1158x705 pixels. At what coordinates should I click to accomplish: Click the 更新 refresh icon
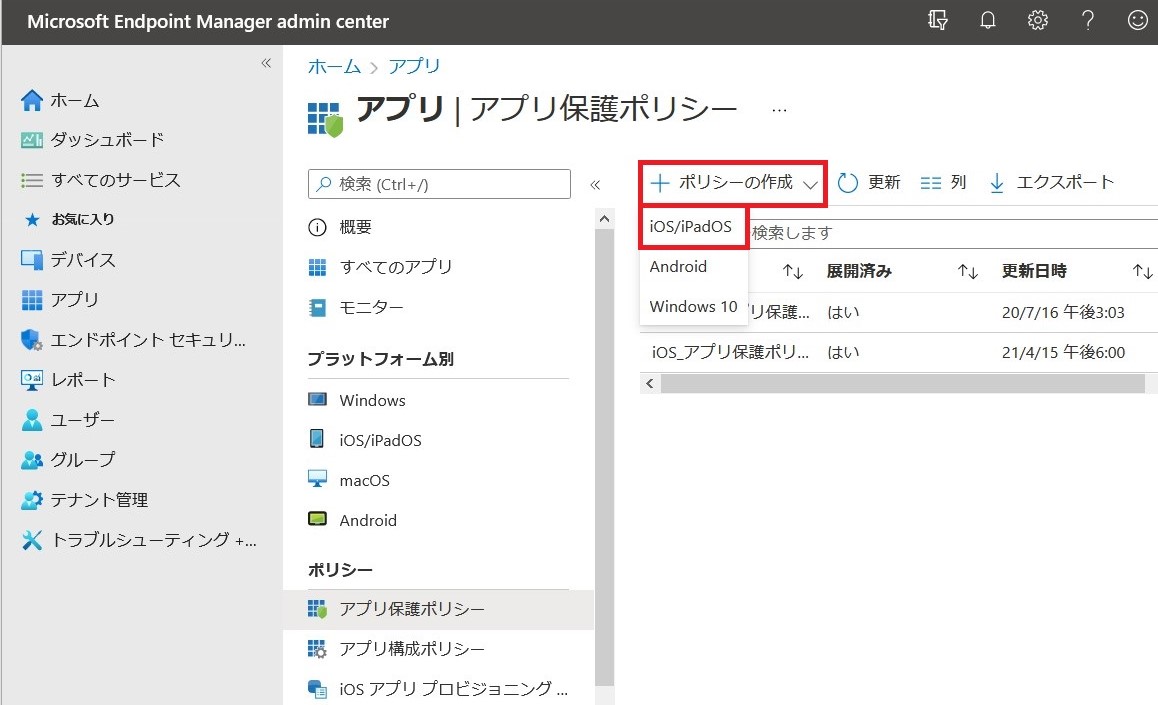click(848, 183)
